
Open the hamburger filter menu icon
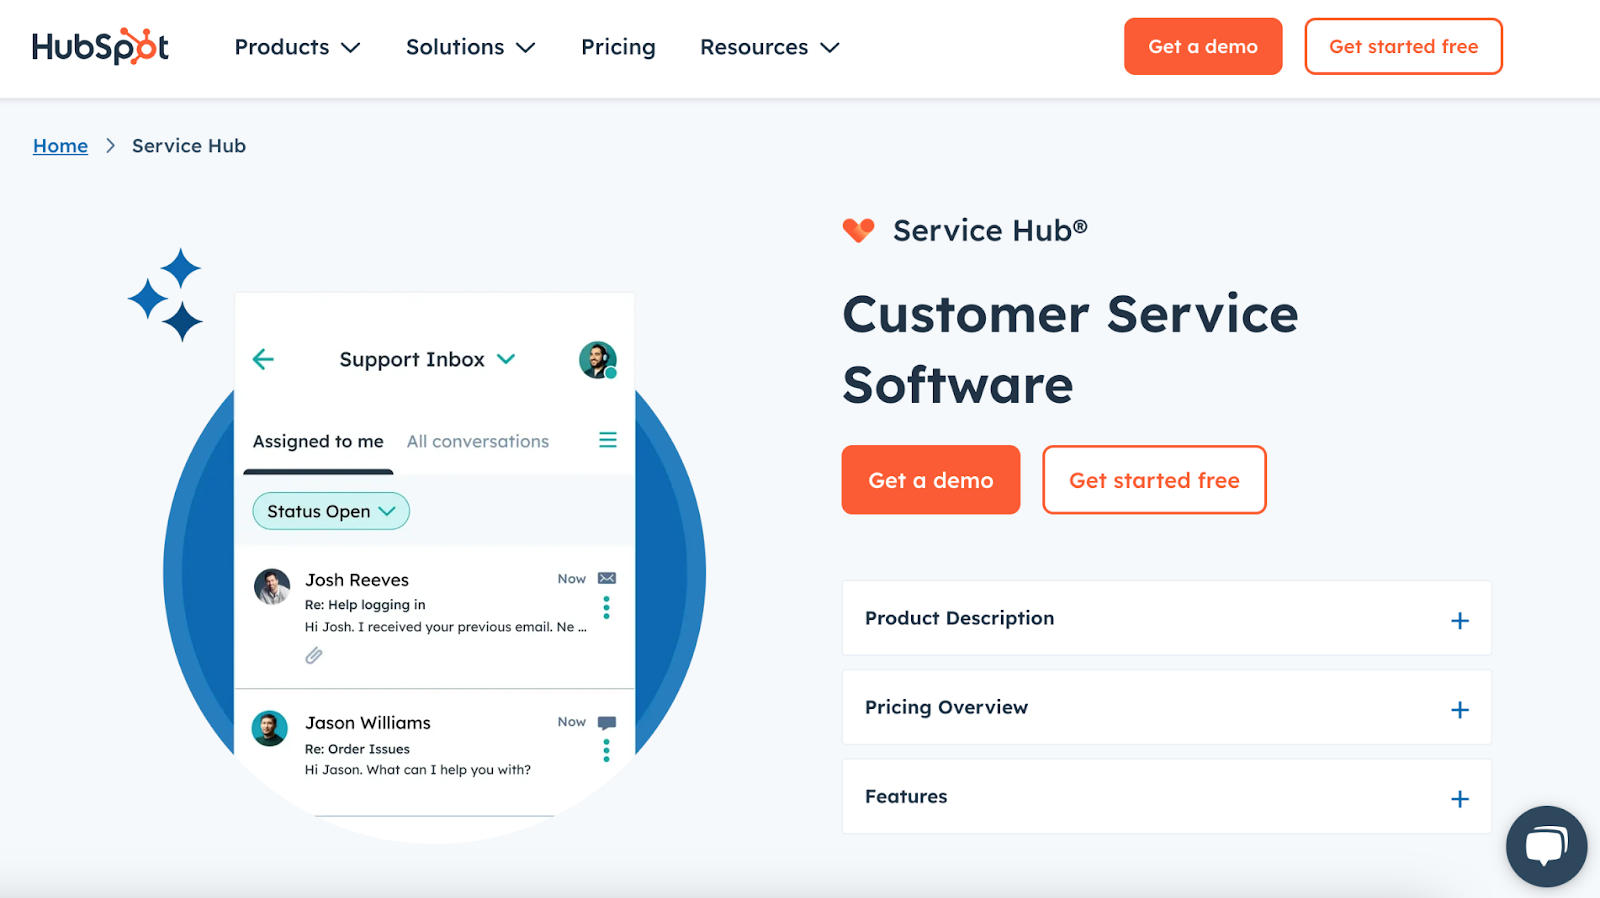(x=608, y=440)
